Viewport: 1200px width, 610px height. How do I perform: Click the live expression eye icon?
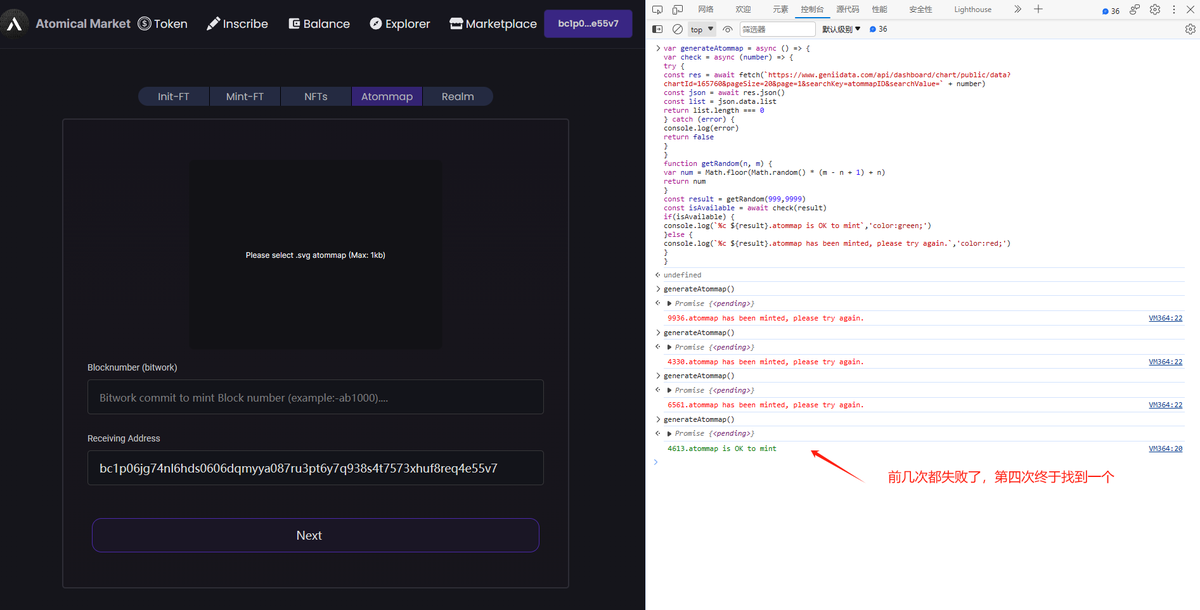[x=727, y=29]
